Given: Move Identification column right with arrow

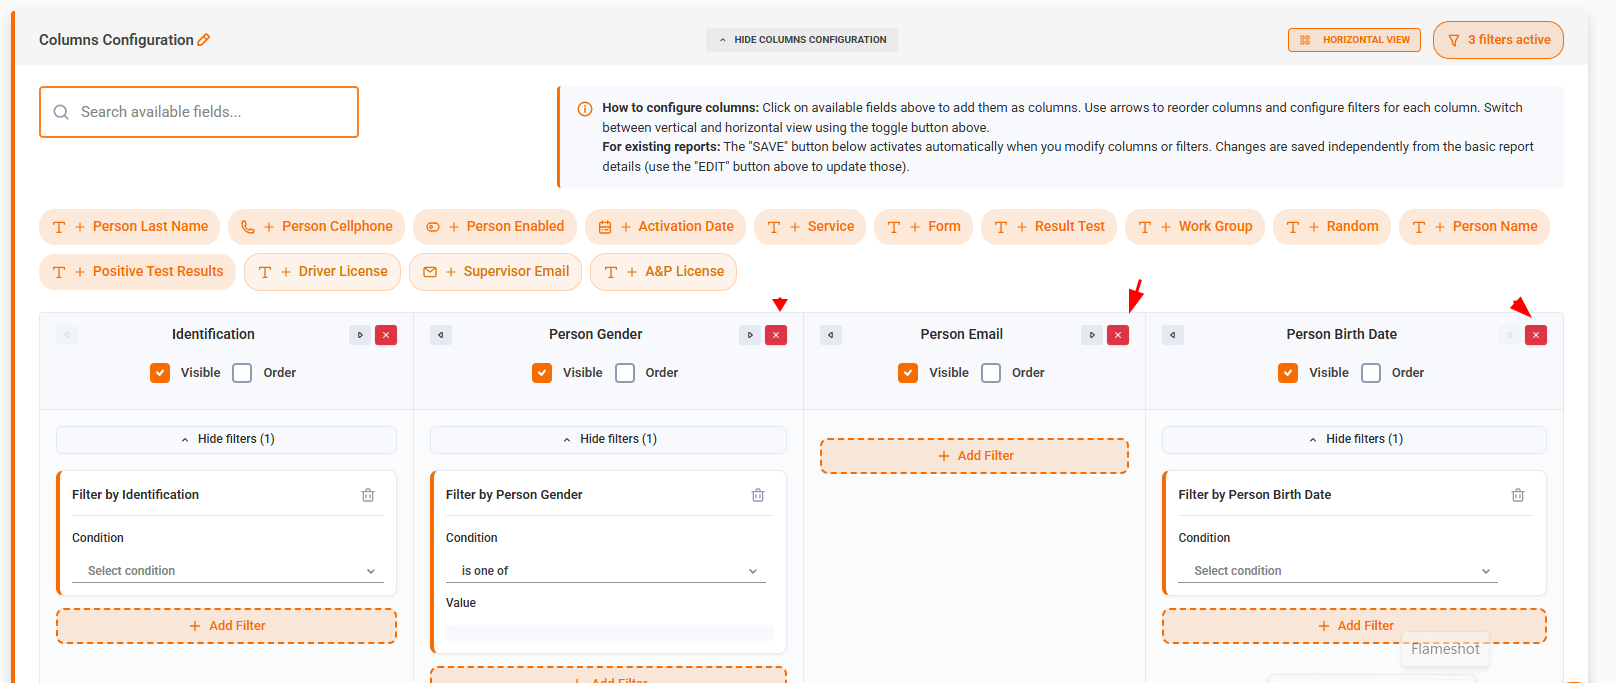Looking at the screenshot, I should (360, 335).
